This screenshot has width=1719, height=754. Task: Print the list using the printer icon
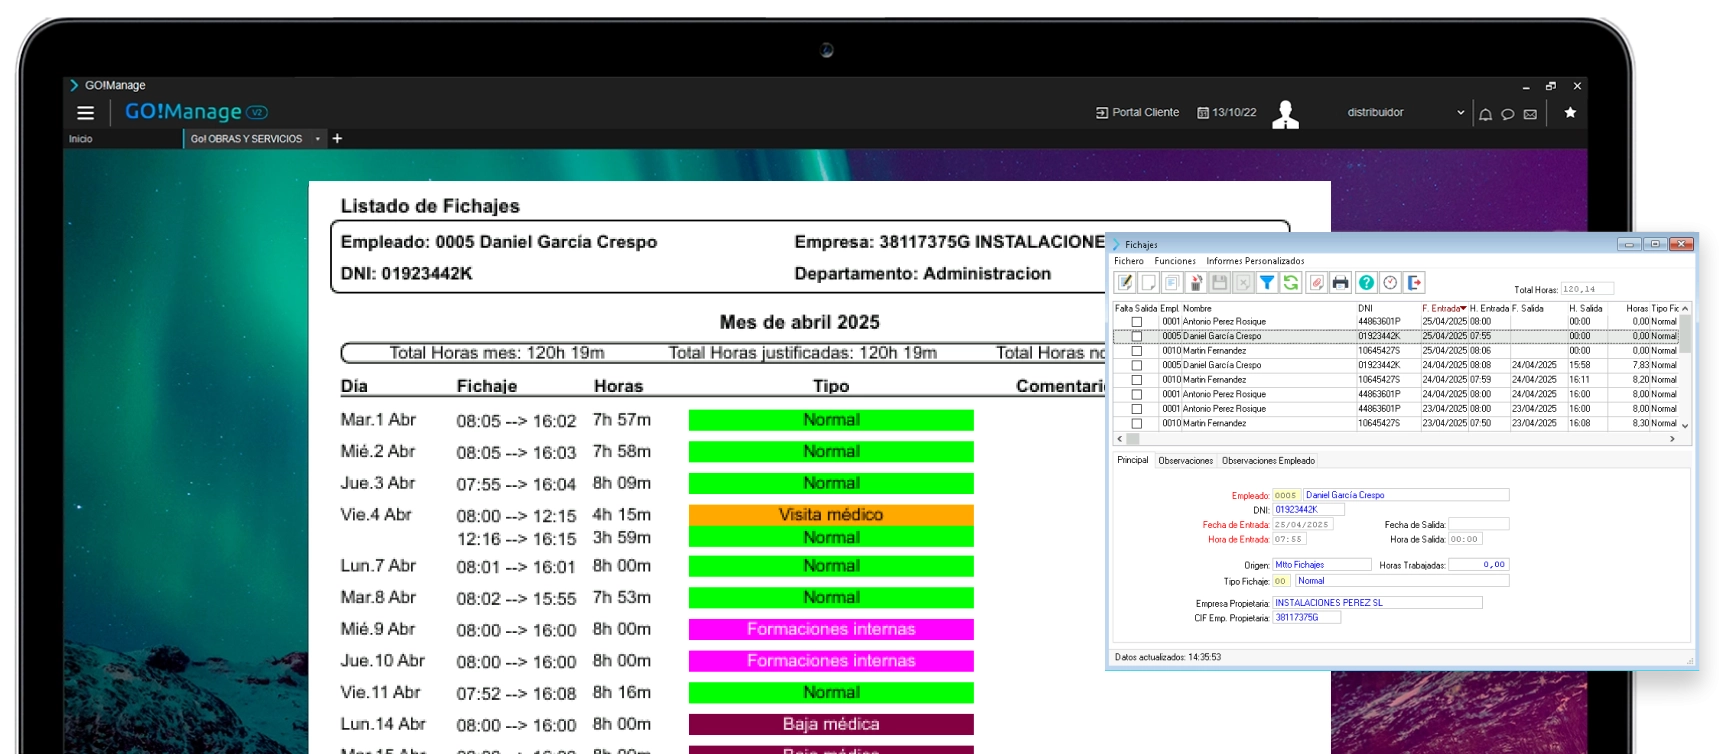pyautogui.click(x=1340, y=283)
